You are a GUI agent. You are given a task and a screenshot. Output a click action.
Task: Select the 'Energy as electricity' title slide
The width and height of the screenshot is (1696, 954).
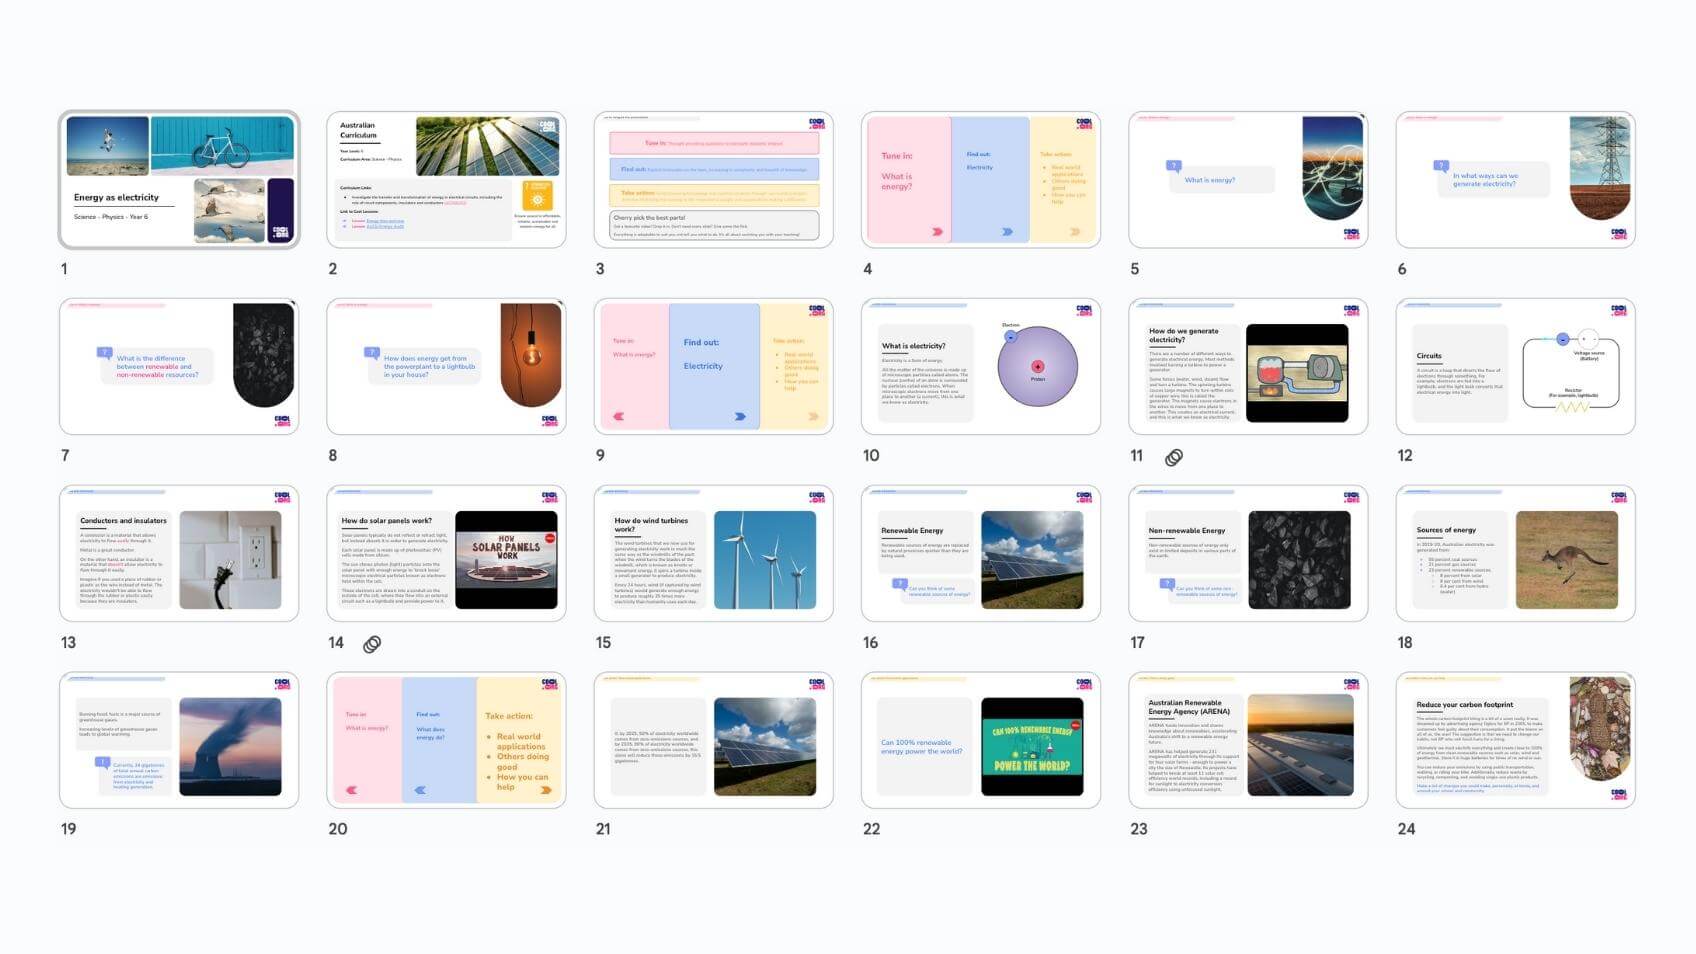[179, 180]
